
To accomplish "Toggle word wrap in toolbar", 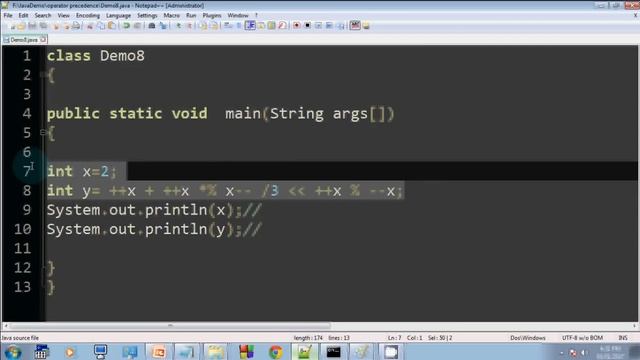I will tap(228, 26).
